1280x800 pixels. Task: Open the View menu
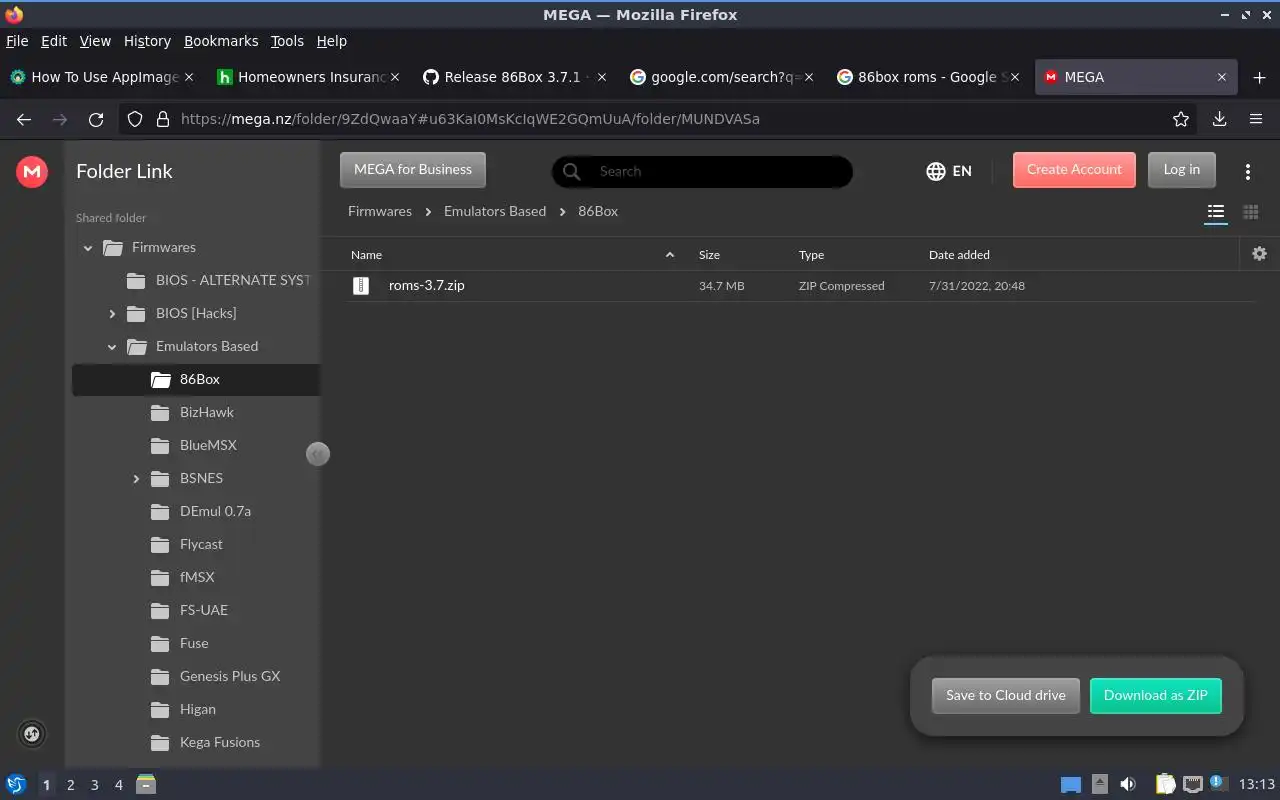click(95, 41)
